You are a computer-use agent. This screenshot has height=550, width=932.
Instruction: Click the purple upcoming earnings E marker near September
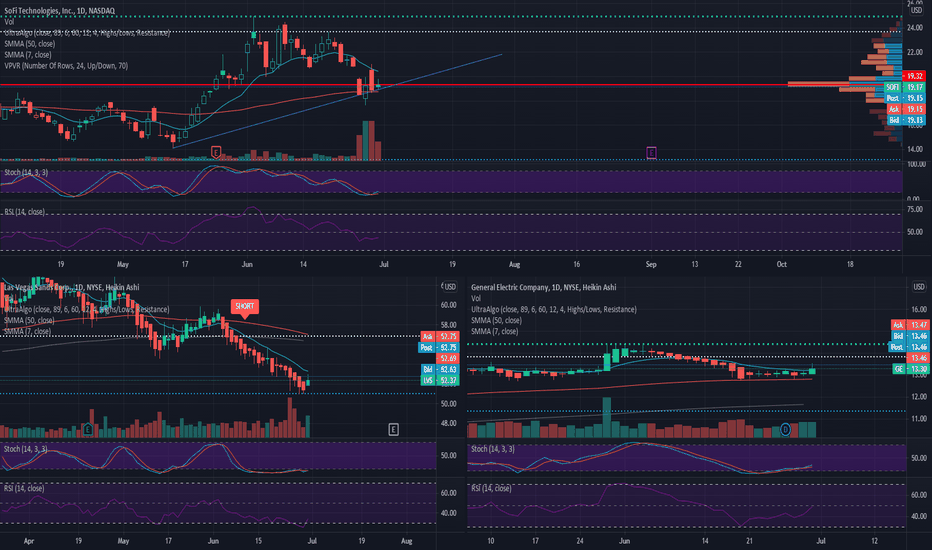(x=651, y=153)
